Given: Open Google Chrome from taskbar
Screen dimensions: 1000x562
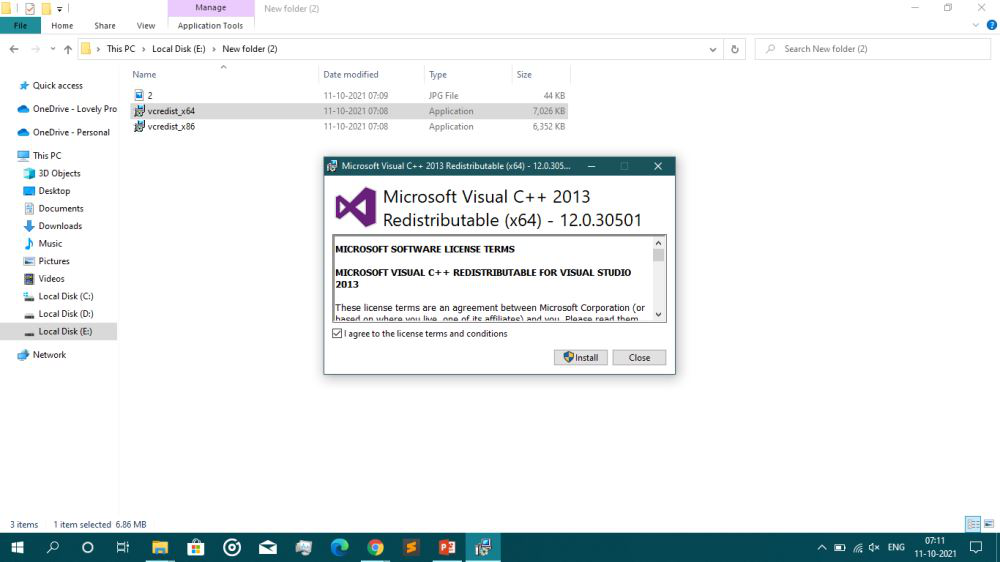Looking at the screenshot, I should point(376,547).
